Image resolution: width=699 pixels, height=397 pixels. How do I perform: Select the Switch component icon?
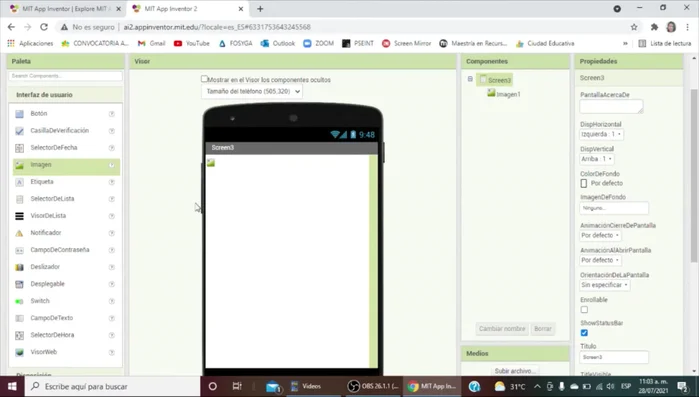click(19, 301)
